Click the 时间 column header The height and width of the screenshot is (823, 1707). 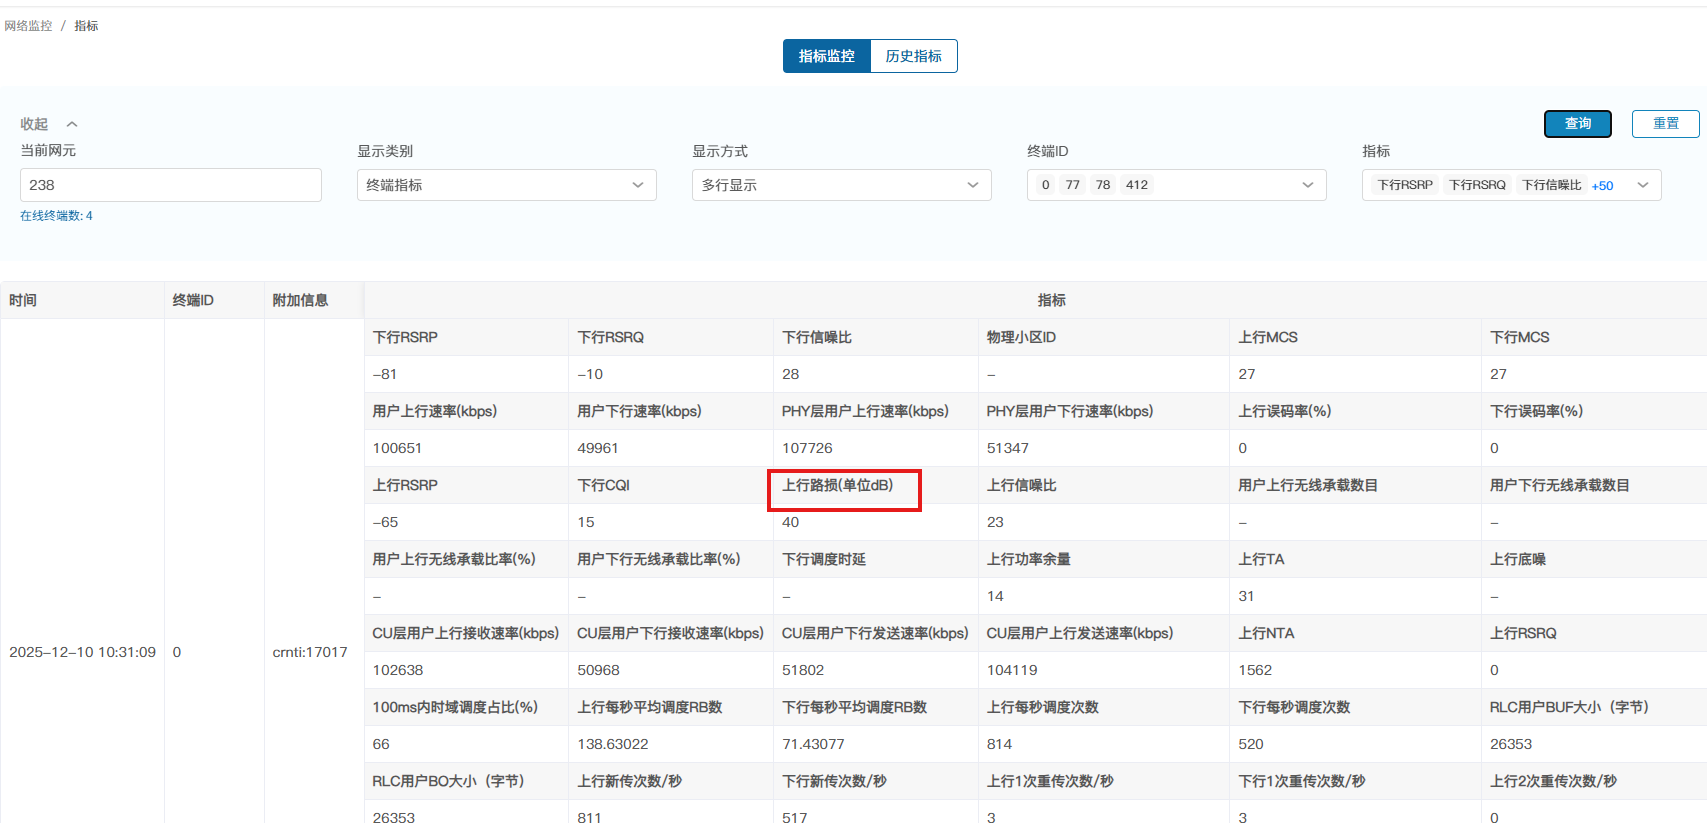point(23,300)
